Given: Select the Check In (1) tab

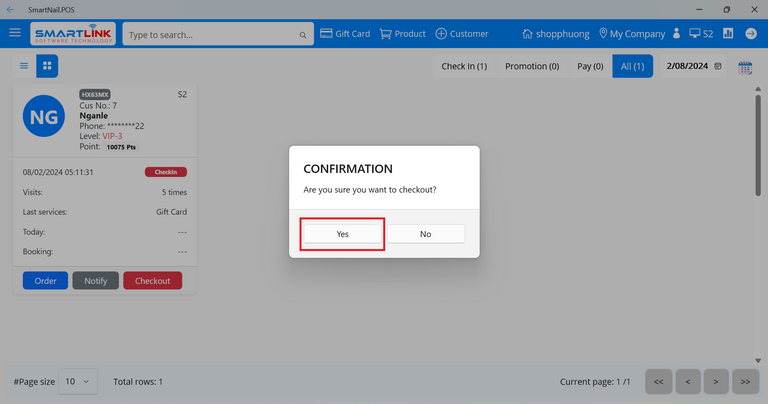Looking at the screenshot, I should point(464,66).
